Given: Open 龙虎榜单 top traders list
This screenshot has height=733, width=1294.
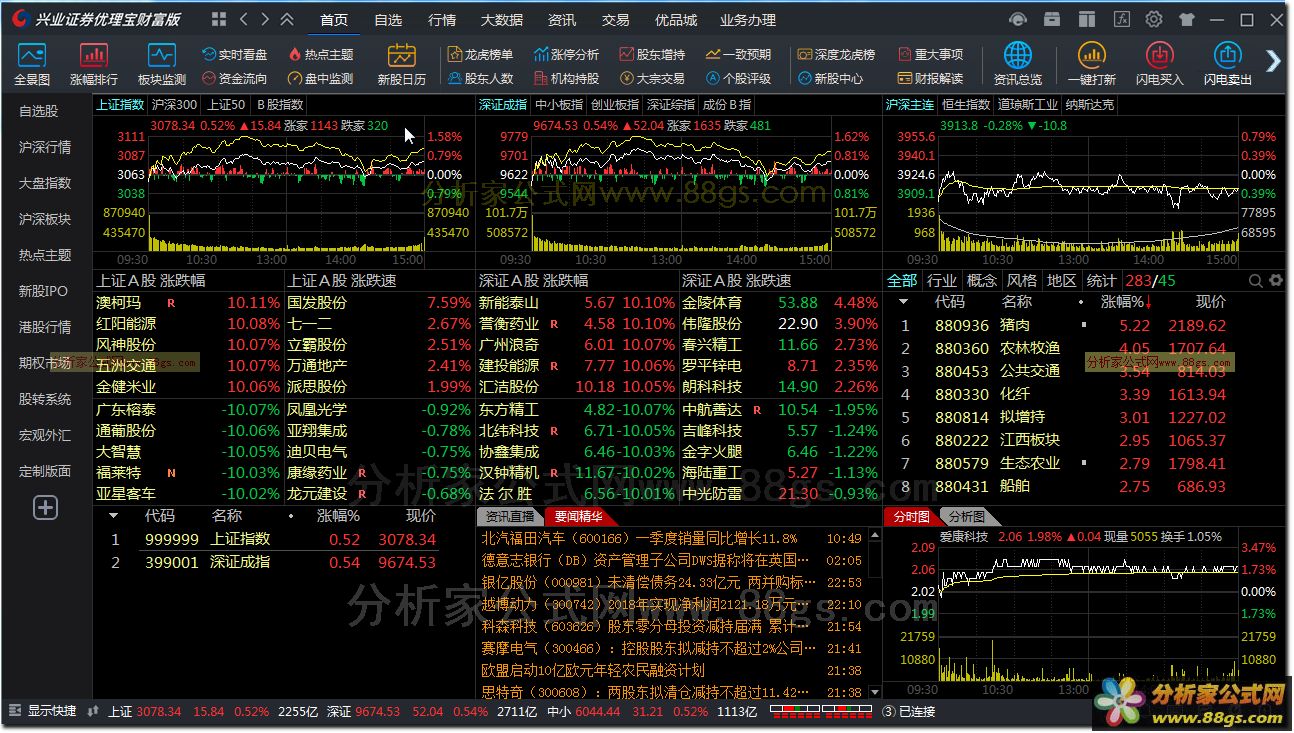Looking at the screenshot, I should coord(481,54).
